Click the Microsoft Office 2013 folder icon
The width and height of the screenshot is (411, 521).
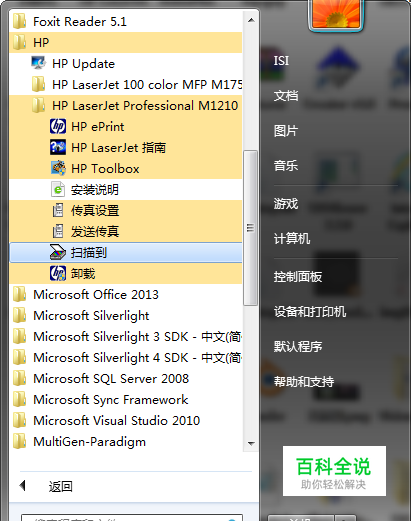(x=19, y=294)
